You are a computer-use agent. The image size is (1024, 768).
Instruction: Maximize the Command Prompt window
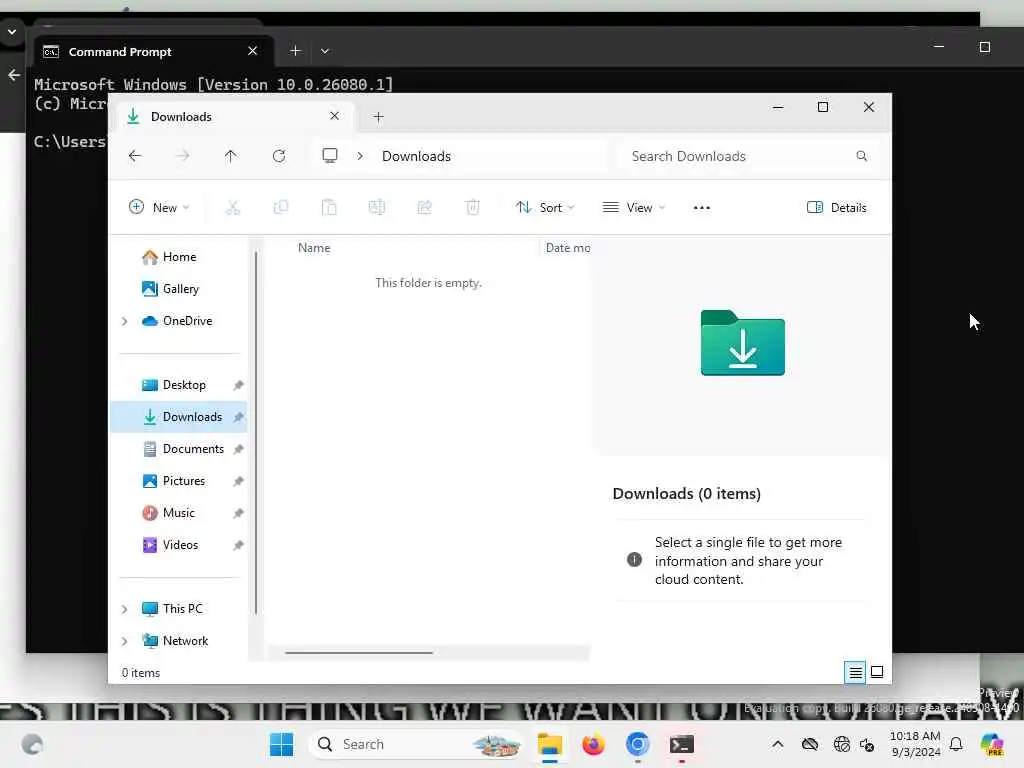(x=985, y=47)
